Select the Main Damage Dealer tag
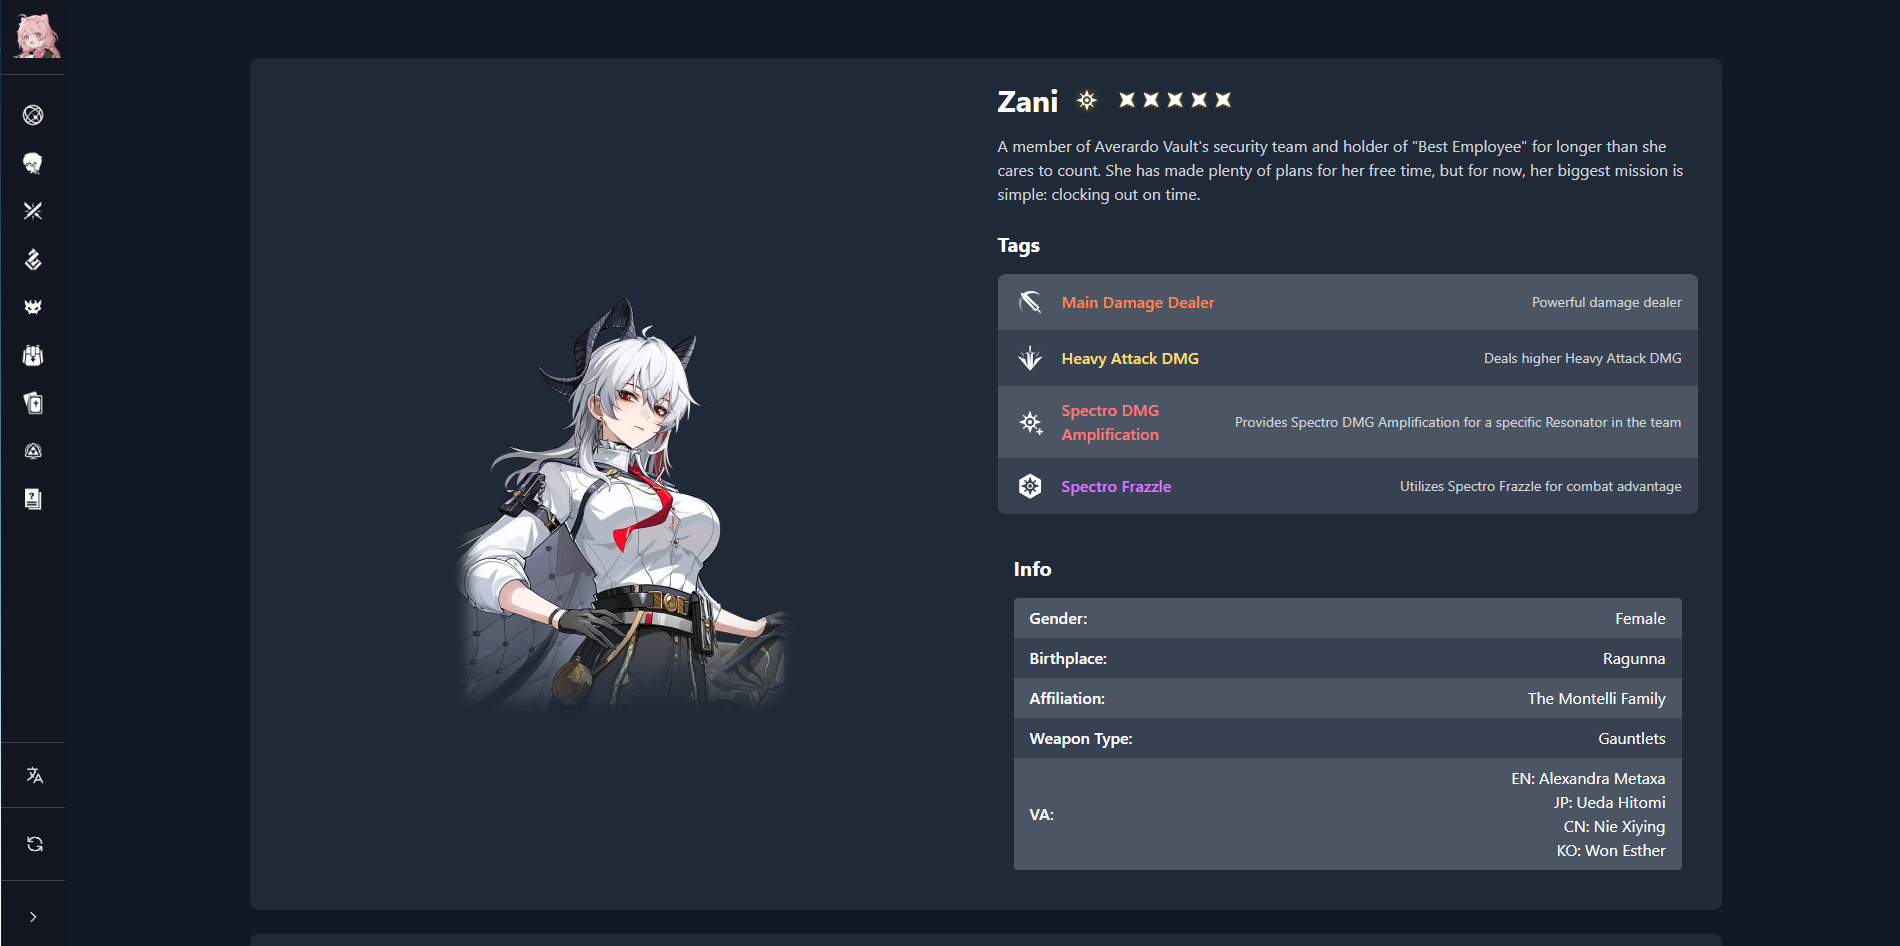This screenshot has width=1900, height=946. (x=1347, y=302)
